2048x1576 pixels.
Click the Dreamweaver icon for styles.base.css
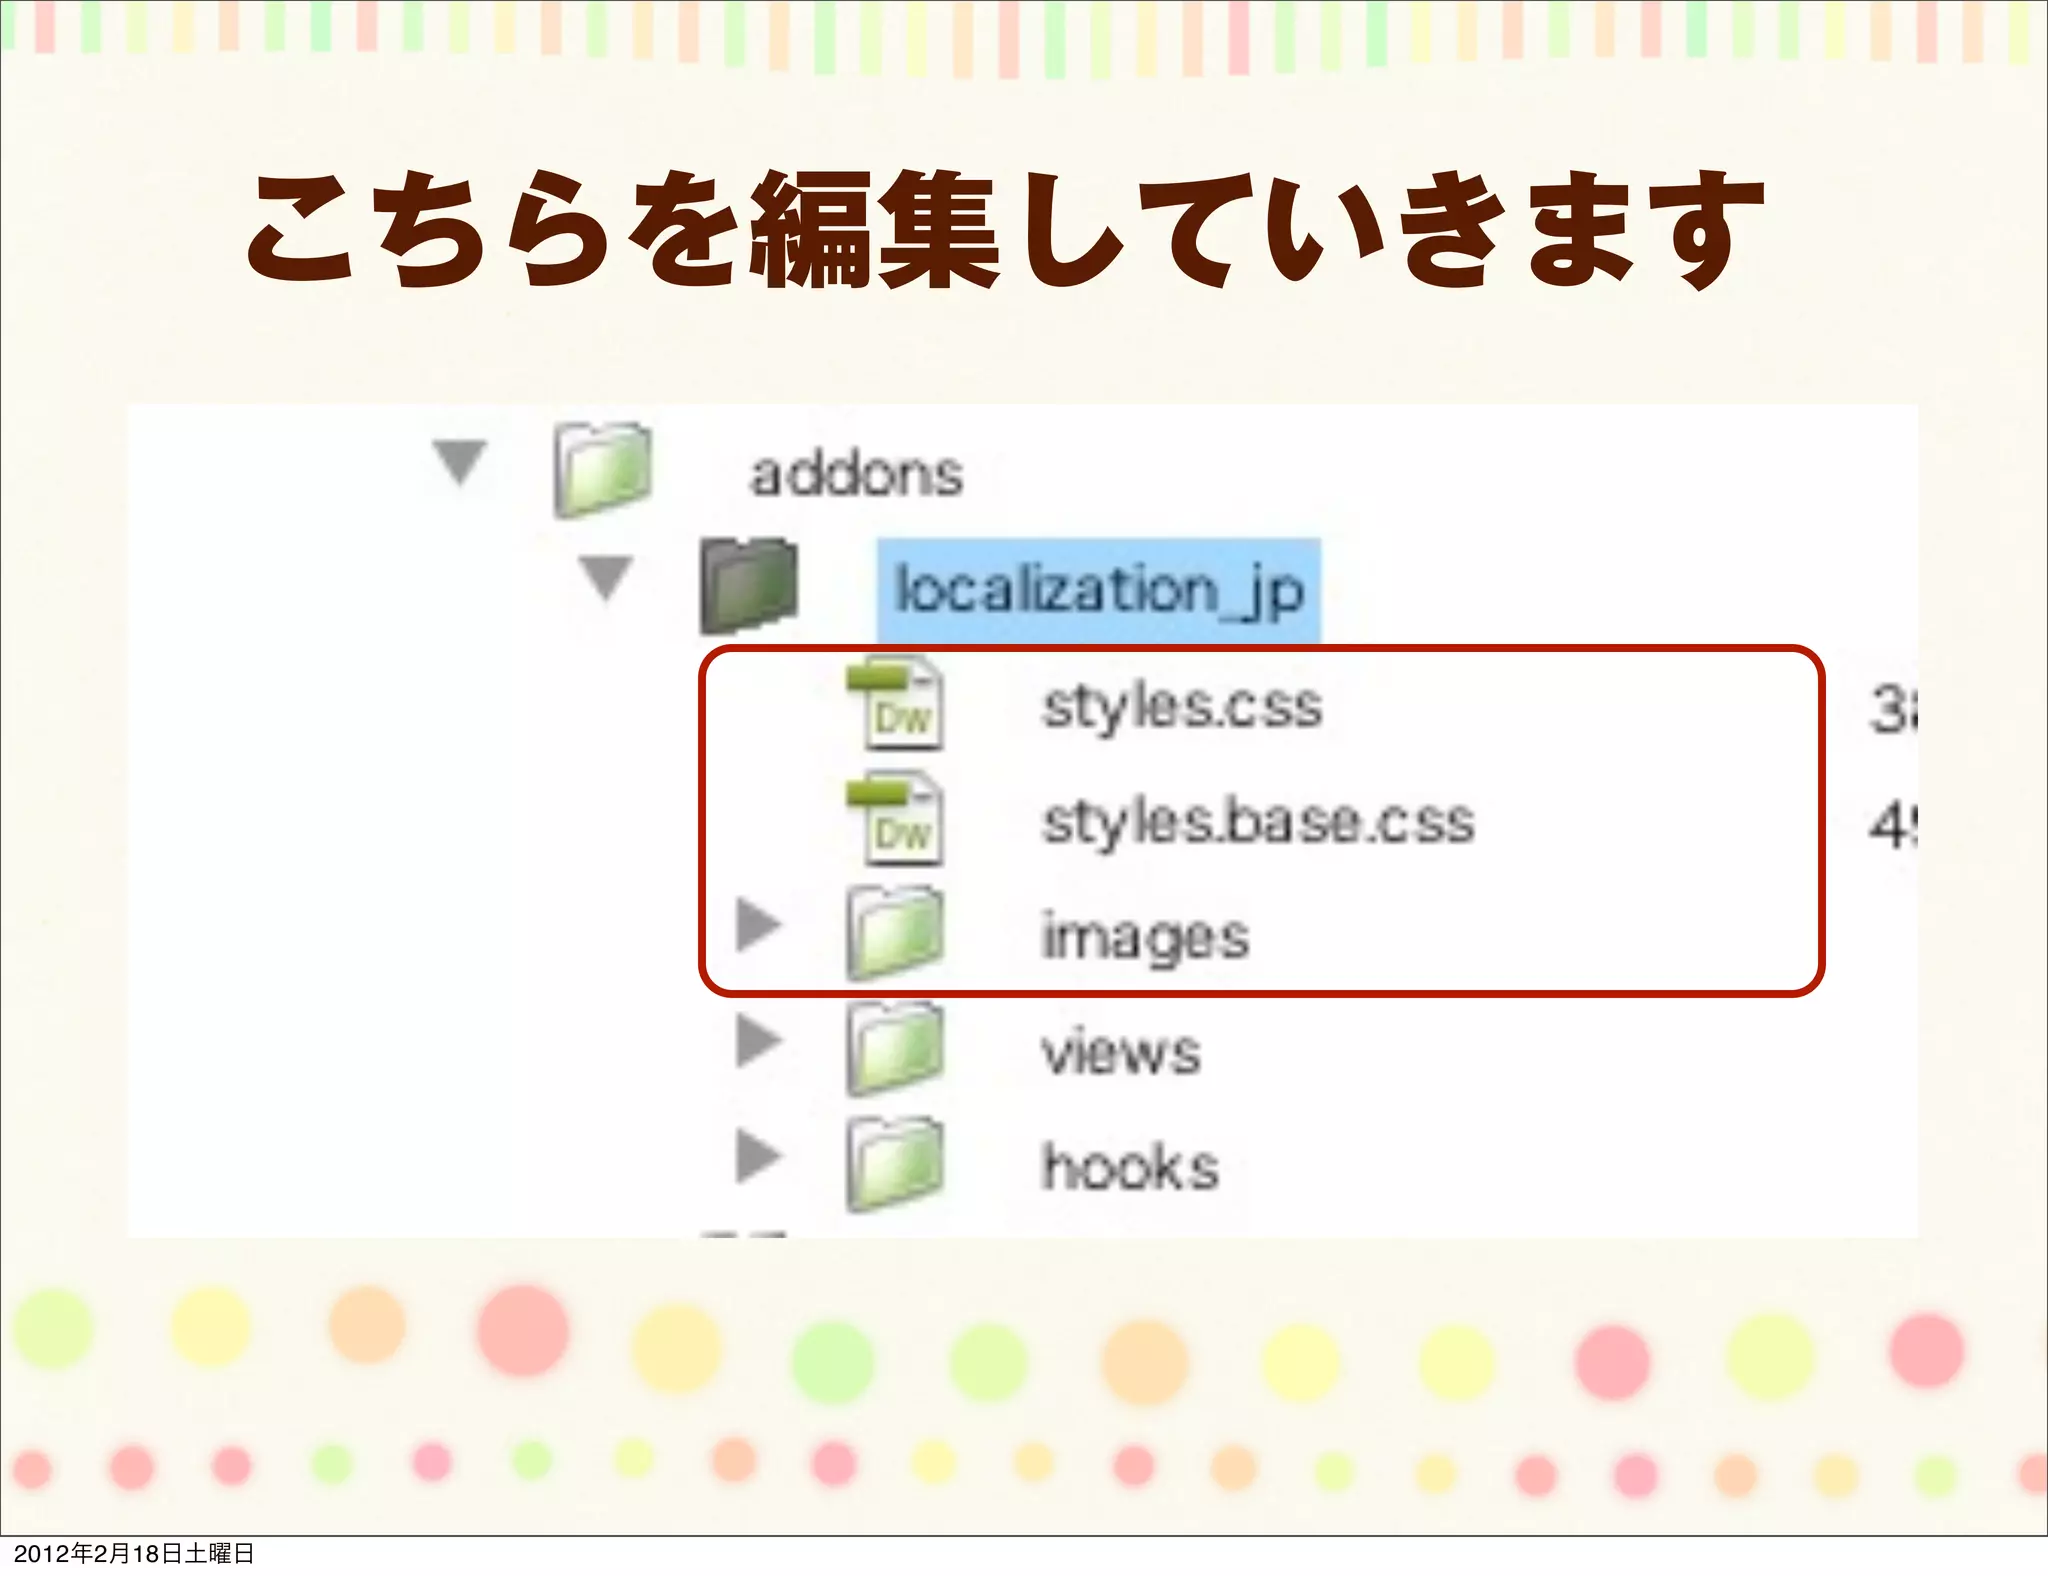coord(894,820)
